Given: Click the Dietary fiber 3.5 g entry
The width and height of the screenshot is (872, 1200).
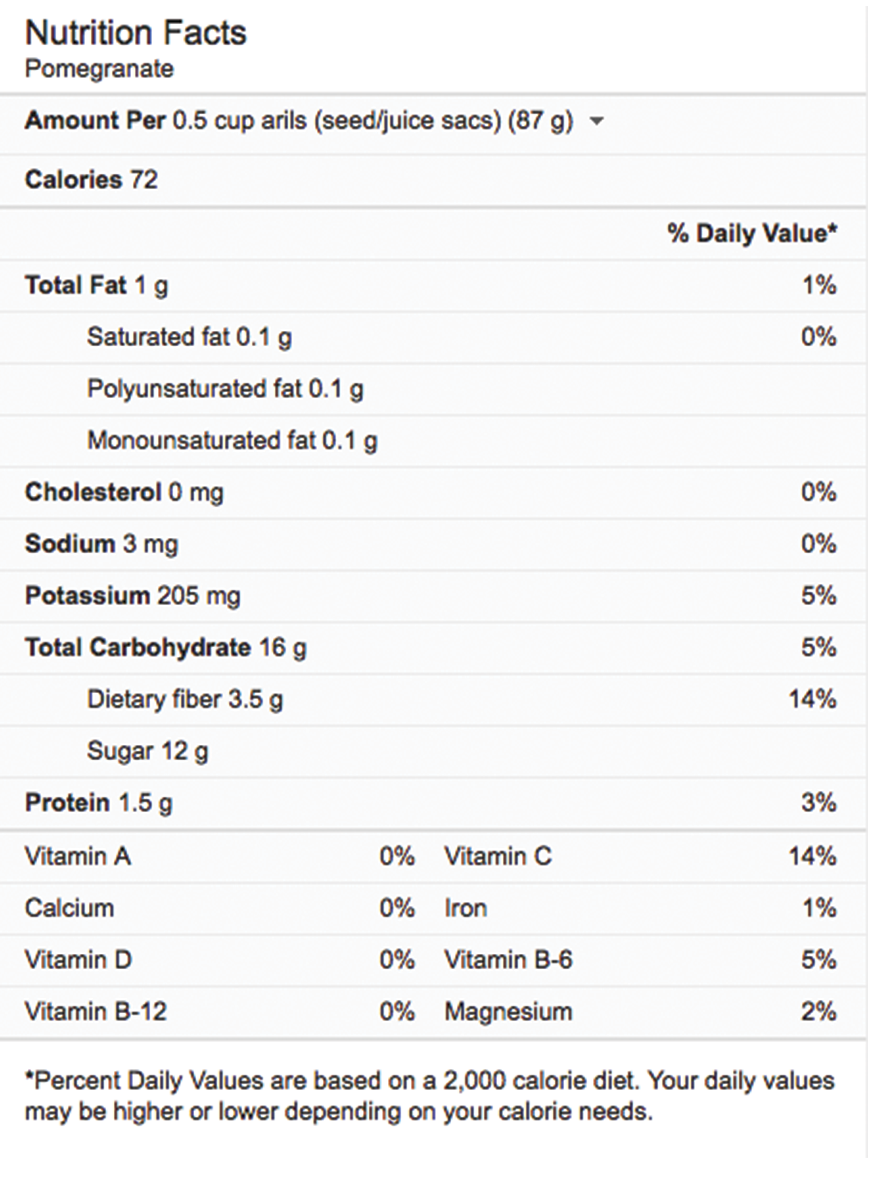Looking at the screenshot, I should [x=185, y=700].
